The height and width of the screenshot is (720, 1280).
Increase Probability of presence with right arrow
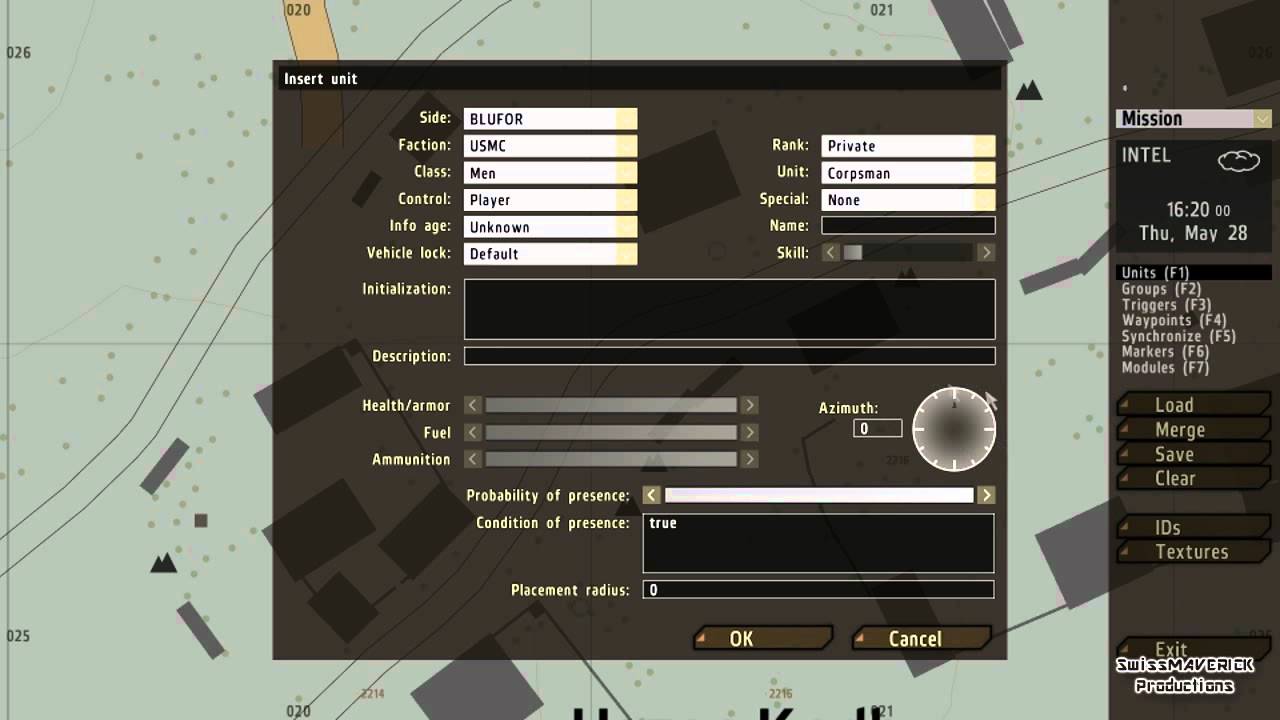point(986,495)
